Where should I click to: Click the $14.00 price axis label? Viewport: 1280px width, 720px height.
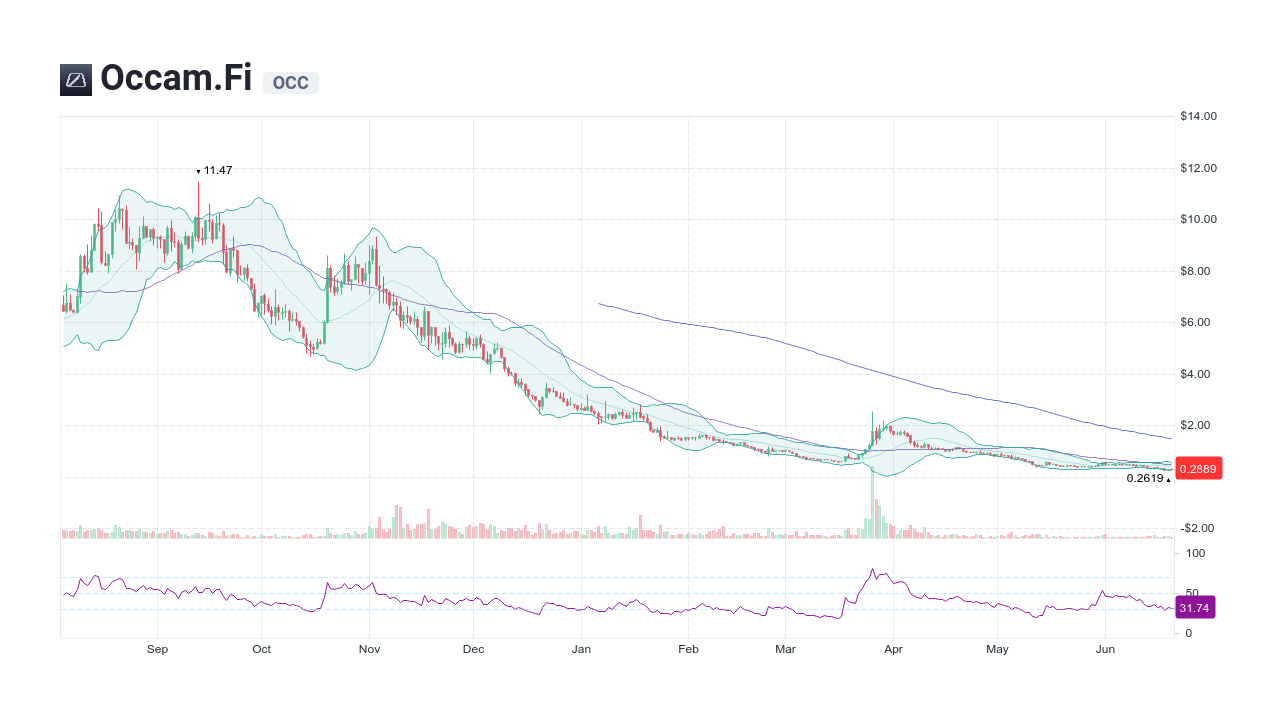click(1198, 116)
